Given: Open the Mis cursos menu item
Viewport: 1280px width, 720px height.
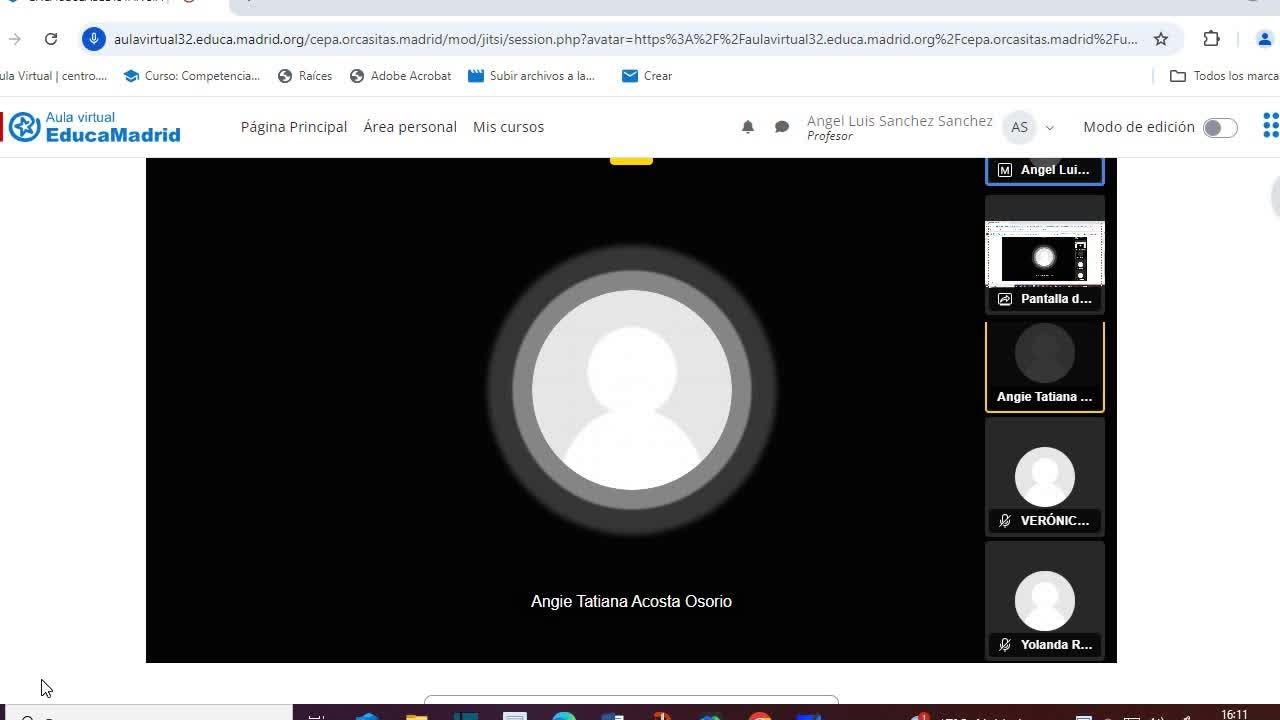Looking at the screenshot, I should tap(508, 127).
